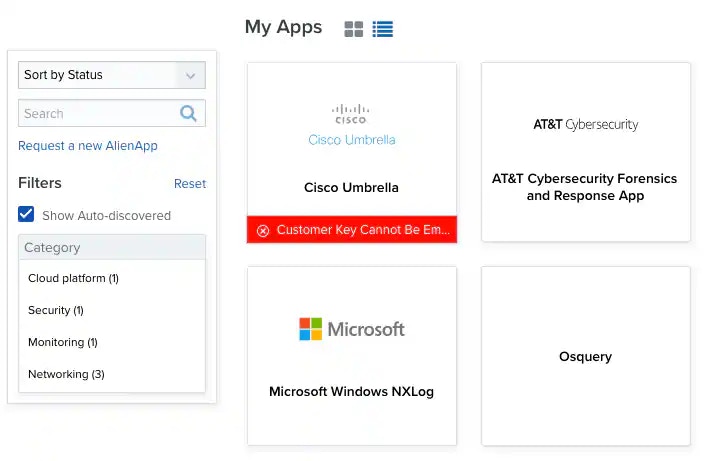Switch to list view icon
Viewport: 705px width, 461px height.
pyautogui.click(x=383, y=29)
